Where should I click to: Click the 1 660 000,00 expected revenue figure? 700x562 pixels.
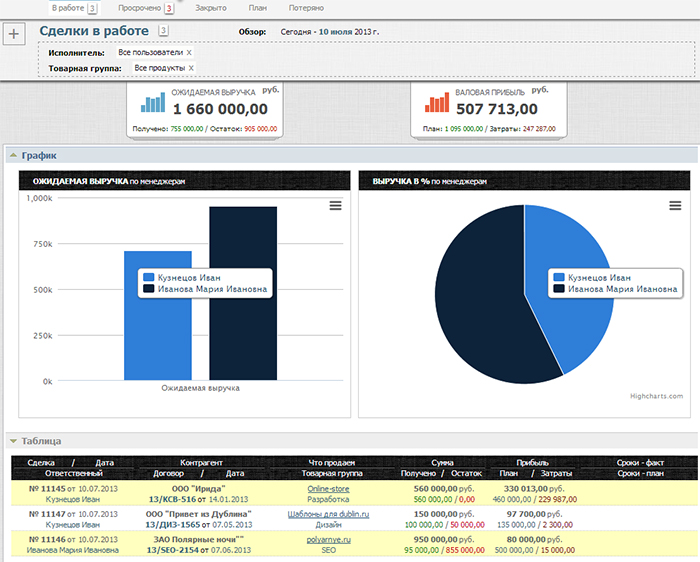(220, 109)
